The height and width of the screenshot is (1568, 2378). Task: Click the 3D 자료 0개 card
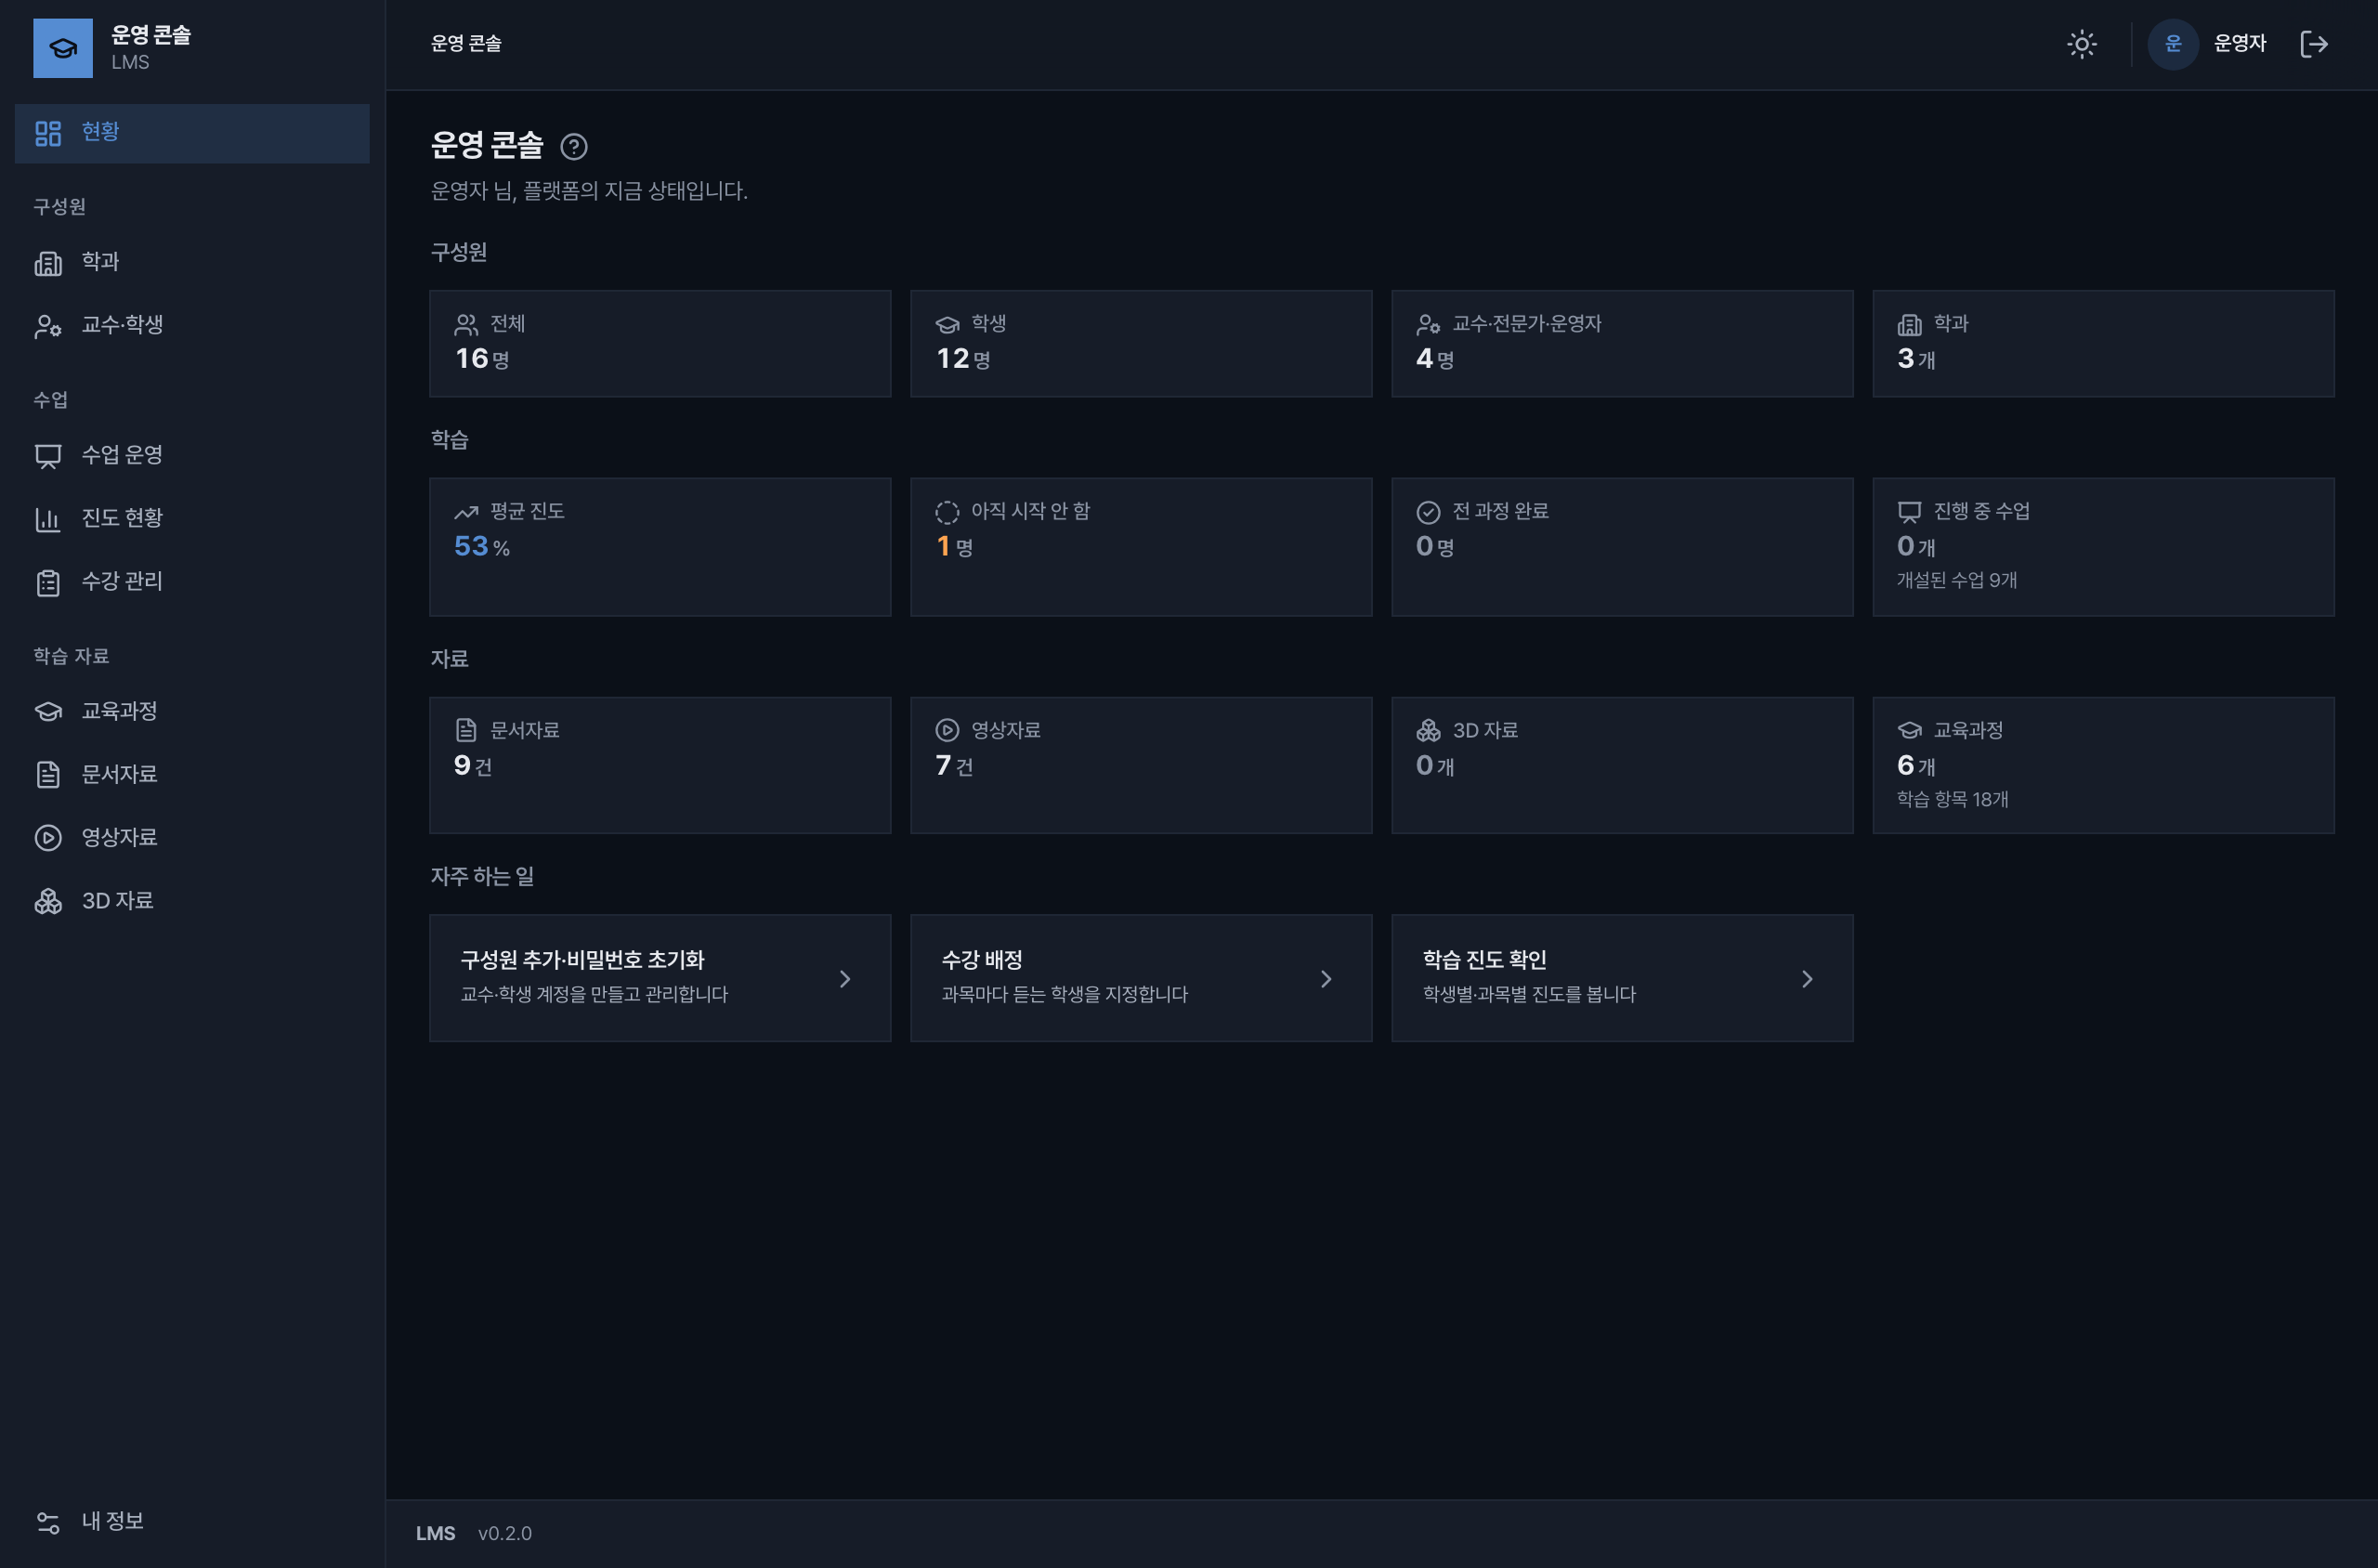(1622, 765)
